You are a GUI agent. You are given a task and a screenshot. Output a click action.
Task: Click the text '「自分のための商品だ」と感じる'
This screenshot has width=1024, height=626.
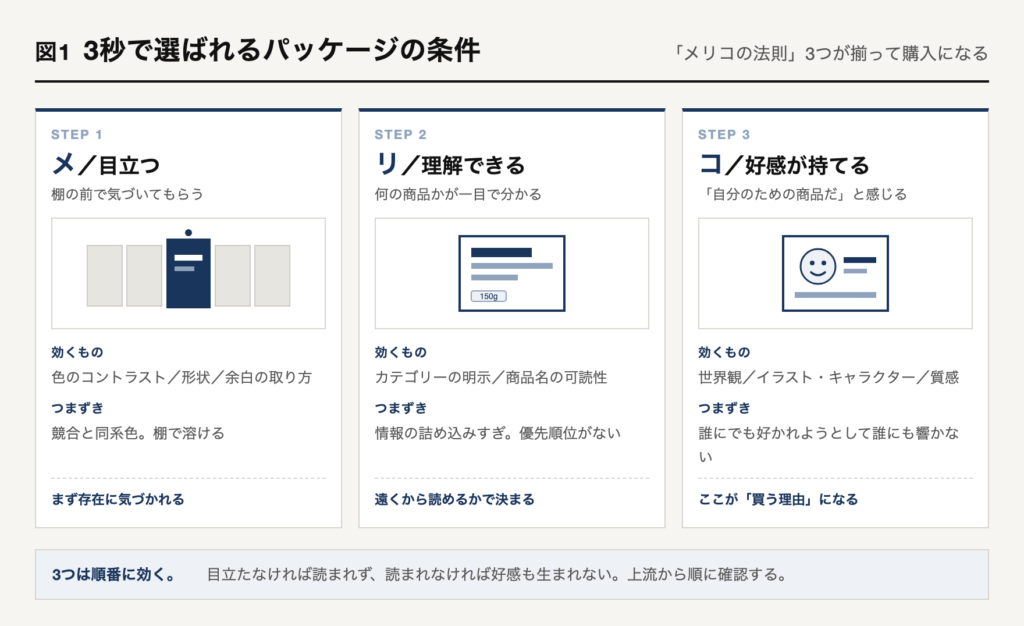pyautogui.click(x=803, y=194)
